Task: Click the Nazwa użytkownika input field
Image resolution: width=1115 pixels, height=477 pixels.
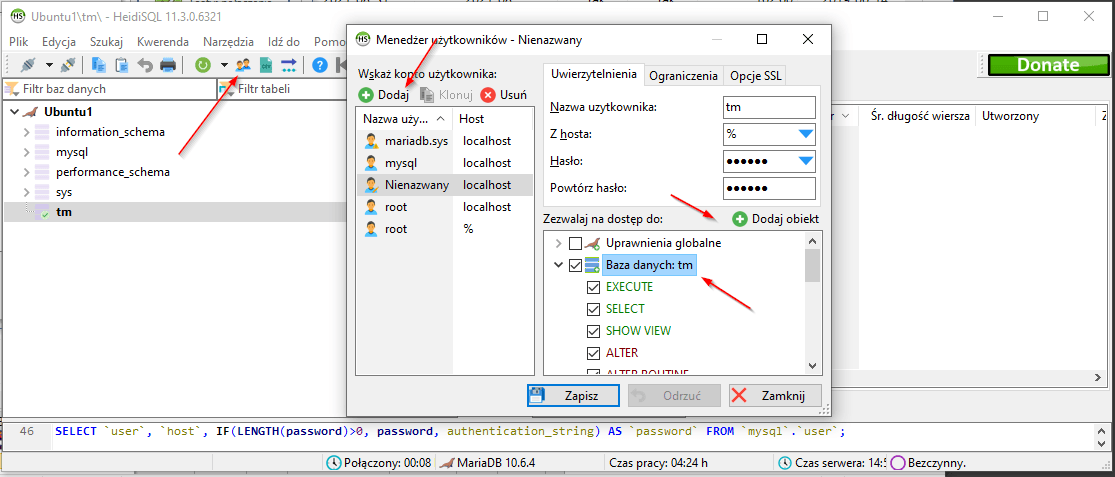Action: (x=768, y=106)
